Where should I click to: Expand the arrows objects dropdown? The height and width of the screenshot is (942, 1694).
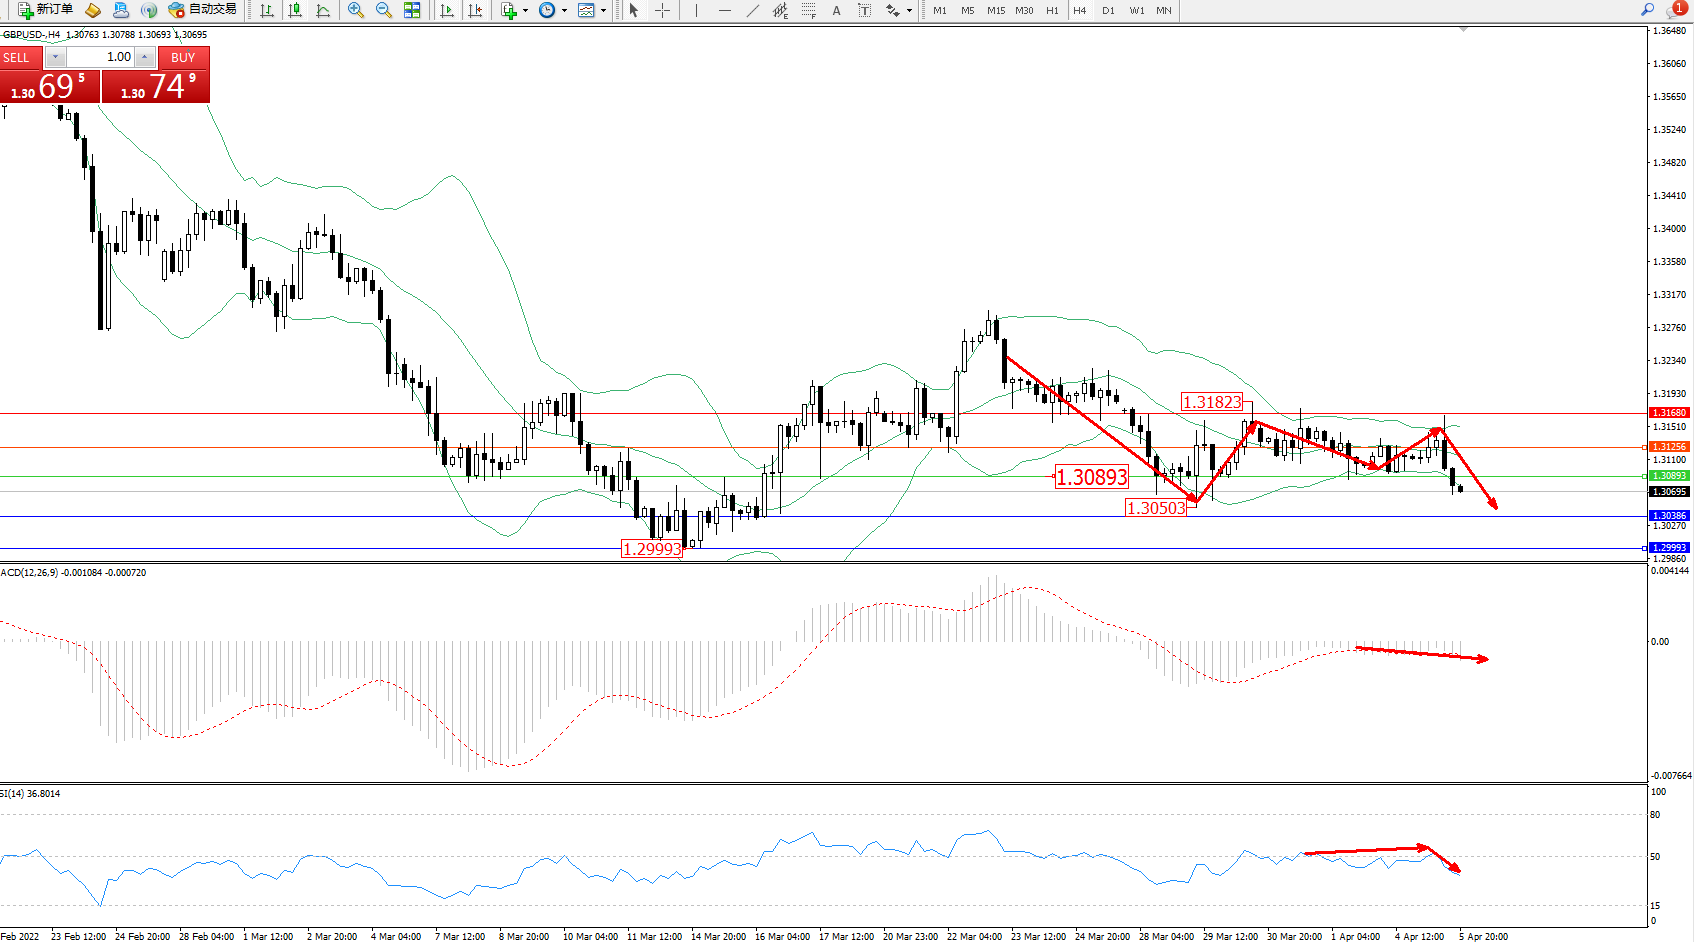point(909,11)
